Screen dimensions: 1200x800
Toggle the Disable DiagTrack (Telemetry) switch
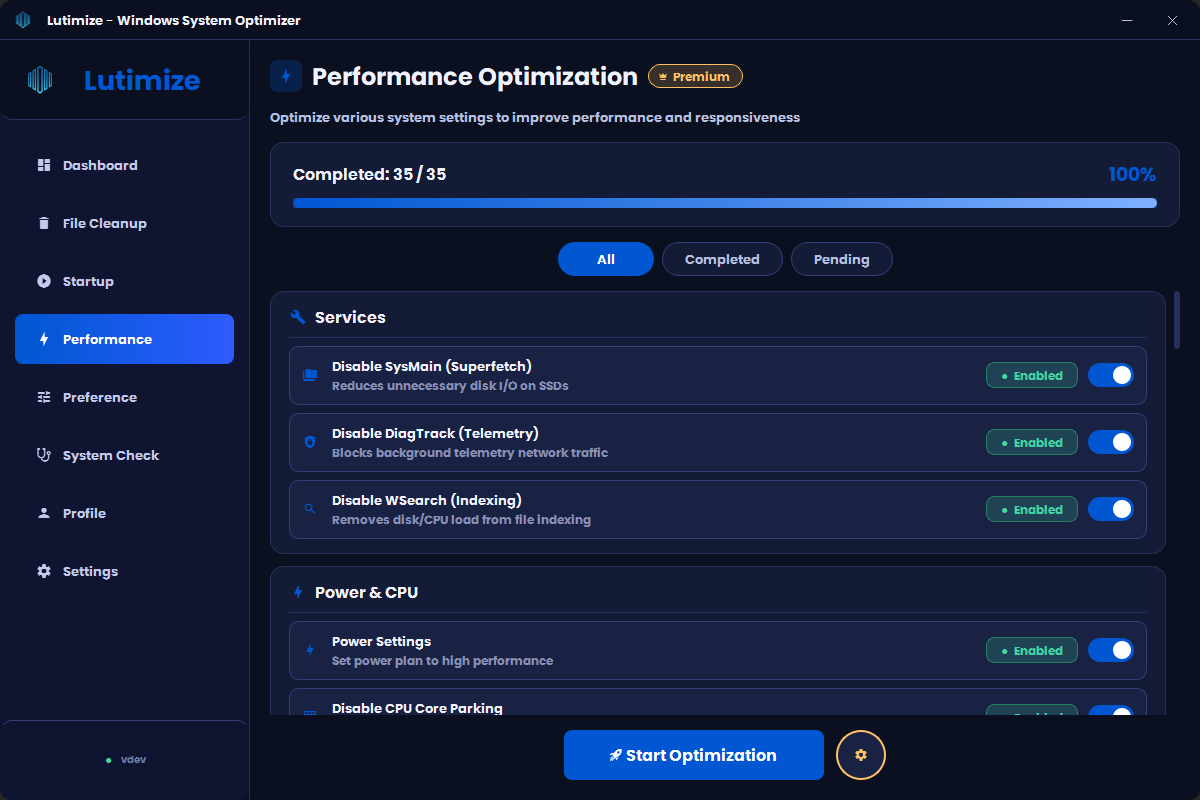click(x=1111, y=442)
